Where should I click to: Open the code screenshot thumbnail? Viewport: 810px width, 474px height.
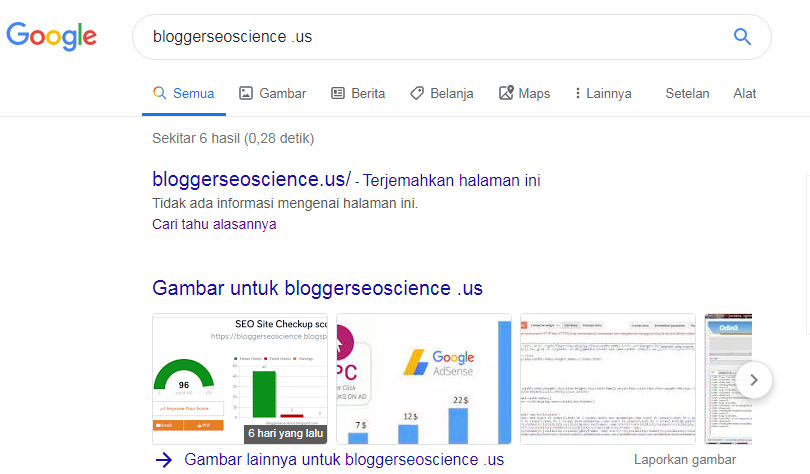608,378
